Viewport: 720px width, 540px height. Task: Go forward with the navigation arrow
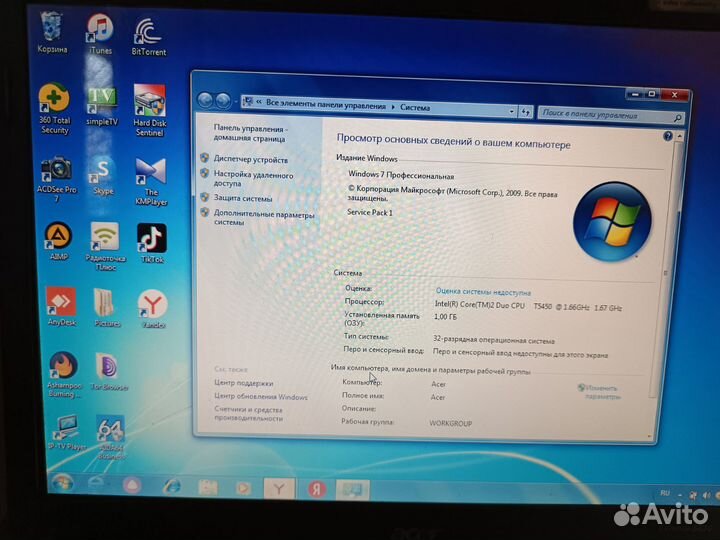pyautogui.click(x=223, y=101)
